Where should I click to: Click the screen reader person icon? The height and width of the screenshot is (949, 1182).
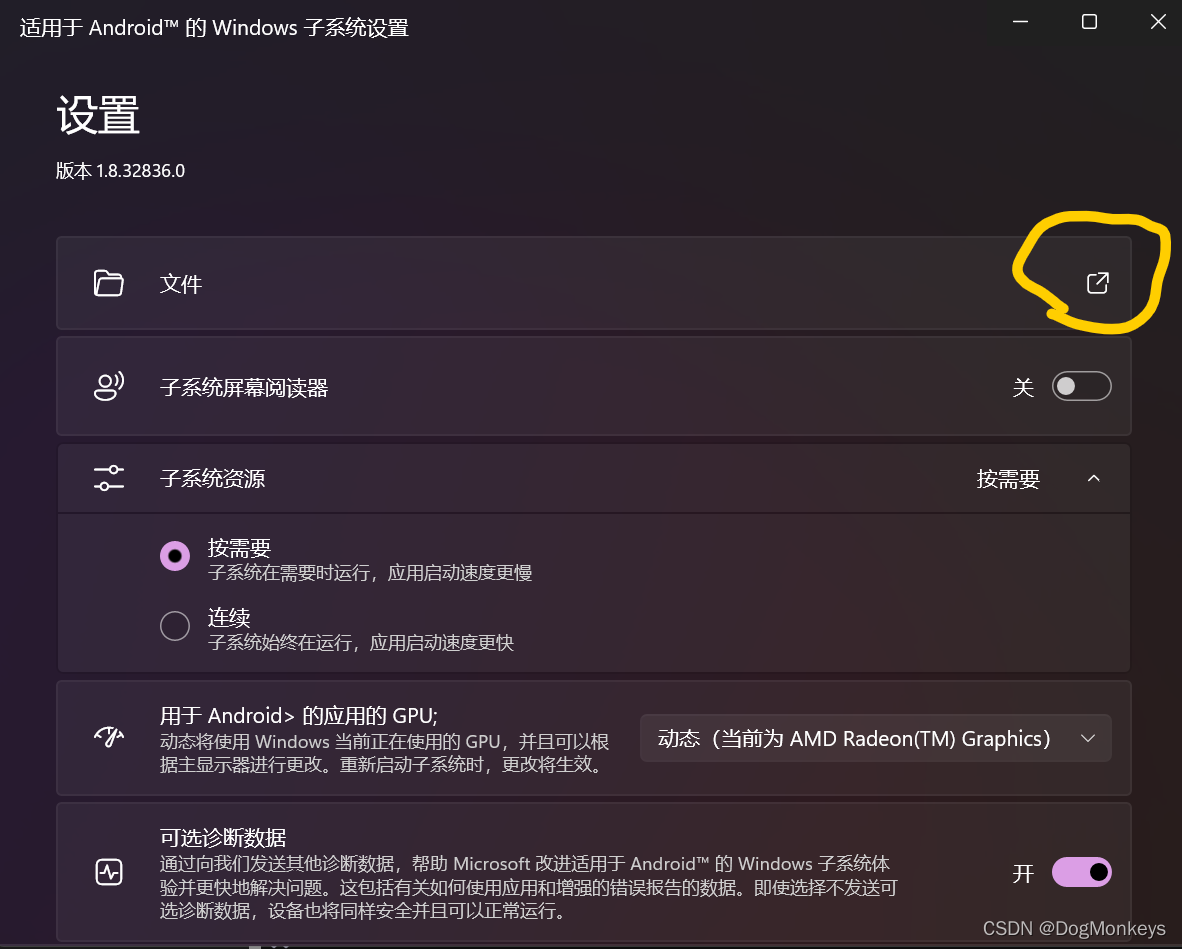(109, 387)
